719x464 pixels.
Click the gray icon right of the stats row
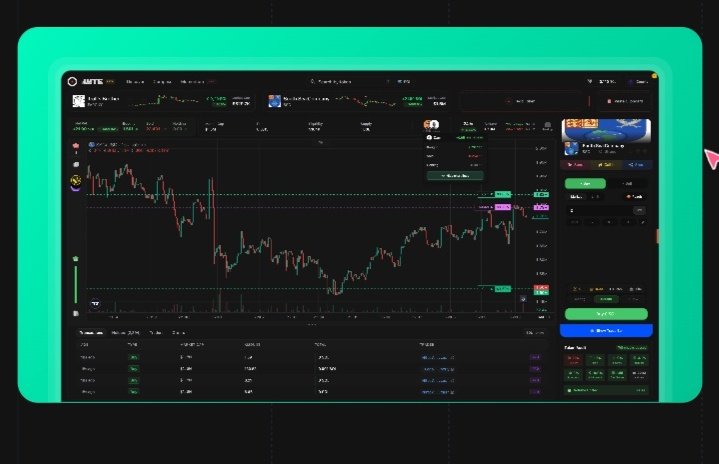pos(548,125)
